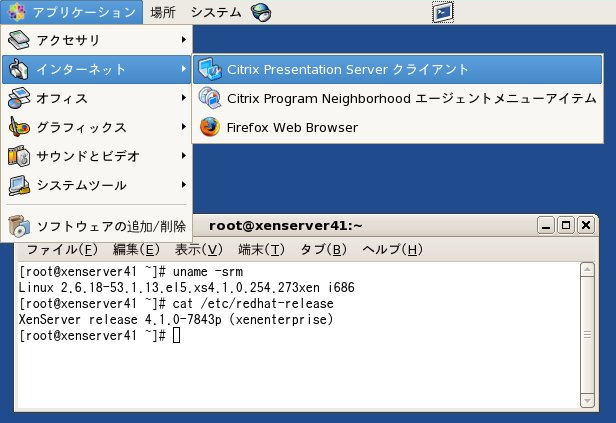
Task: Click the Add/Remove Software package icon
Action: click(18, 226)
